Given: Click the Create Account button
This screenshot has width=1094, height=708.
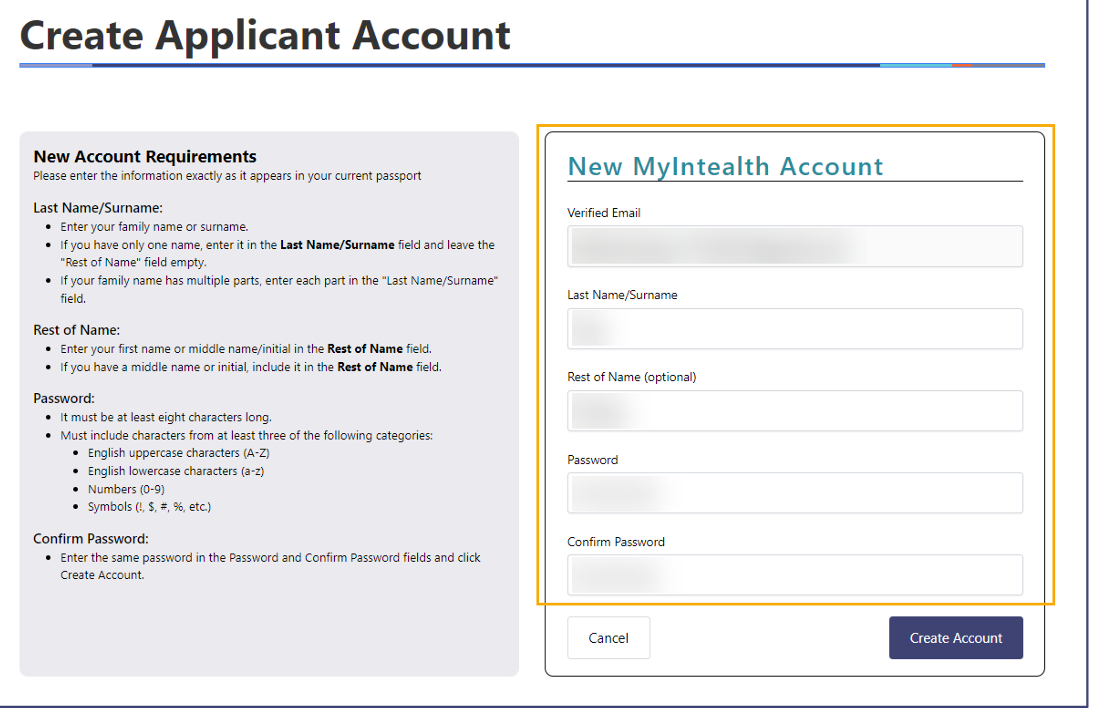Looking at the screenshot, I should 955,638.
